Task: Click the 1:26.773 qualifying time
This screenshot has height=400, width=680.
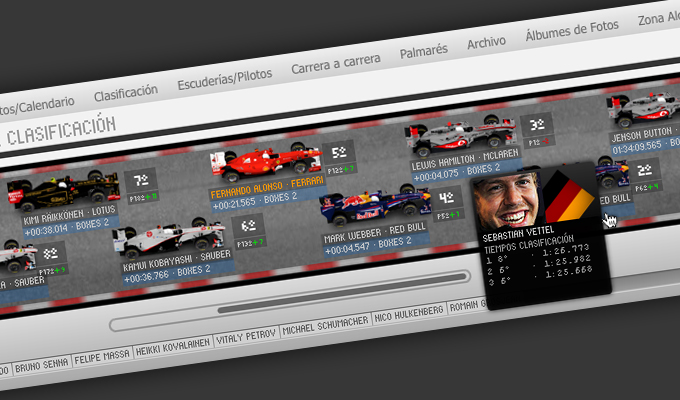Action: pos(566,250)
